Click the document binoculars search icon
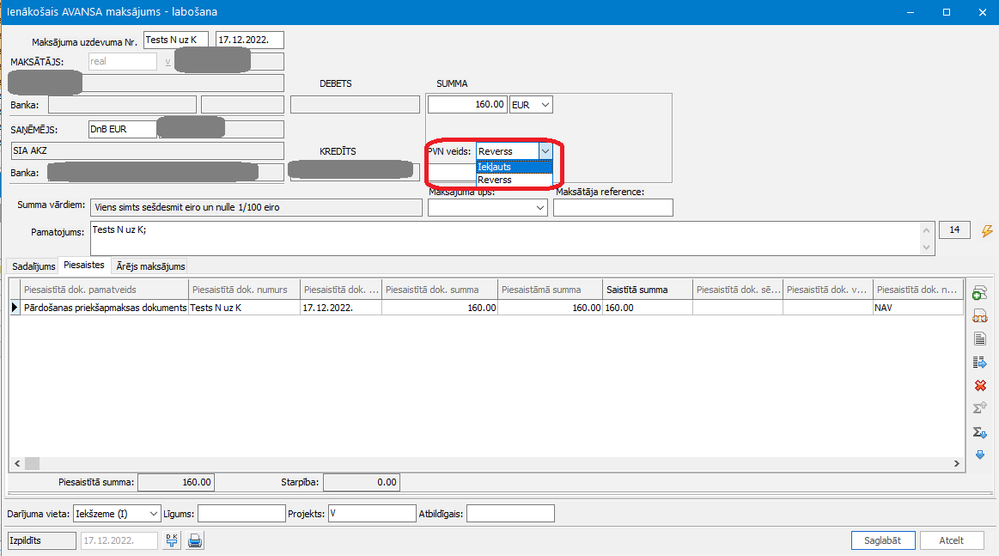Viewport: 999px width, 556px height. [980, 317]
